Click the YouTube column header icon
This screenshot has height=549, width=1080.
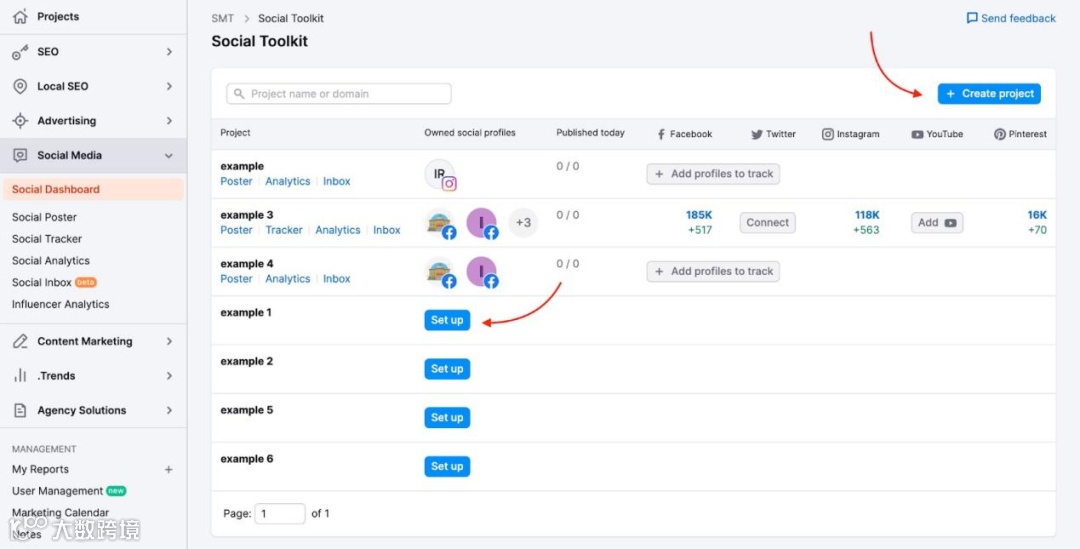[x=917, y=134]
